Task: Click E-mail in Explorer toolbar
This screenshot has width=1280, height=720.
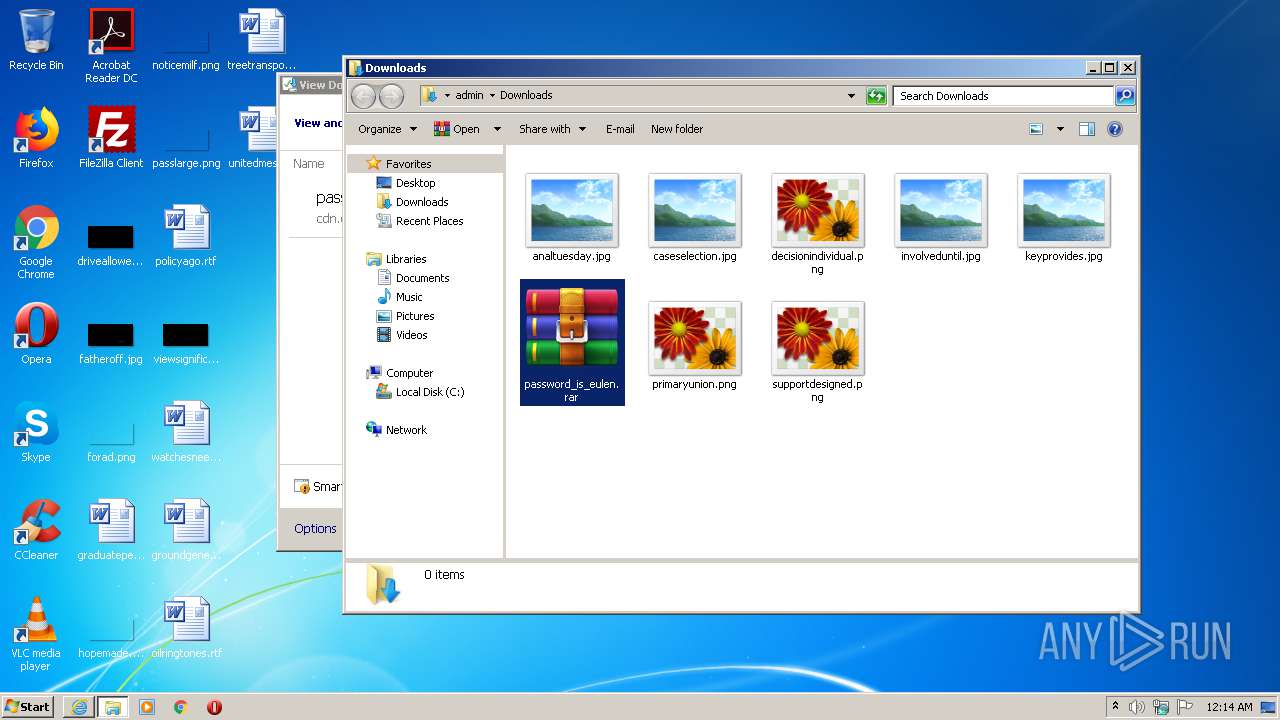Action: pyautogui.click(x=620, y=129)
